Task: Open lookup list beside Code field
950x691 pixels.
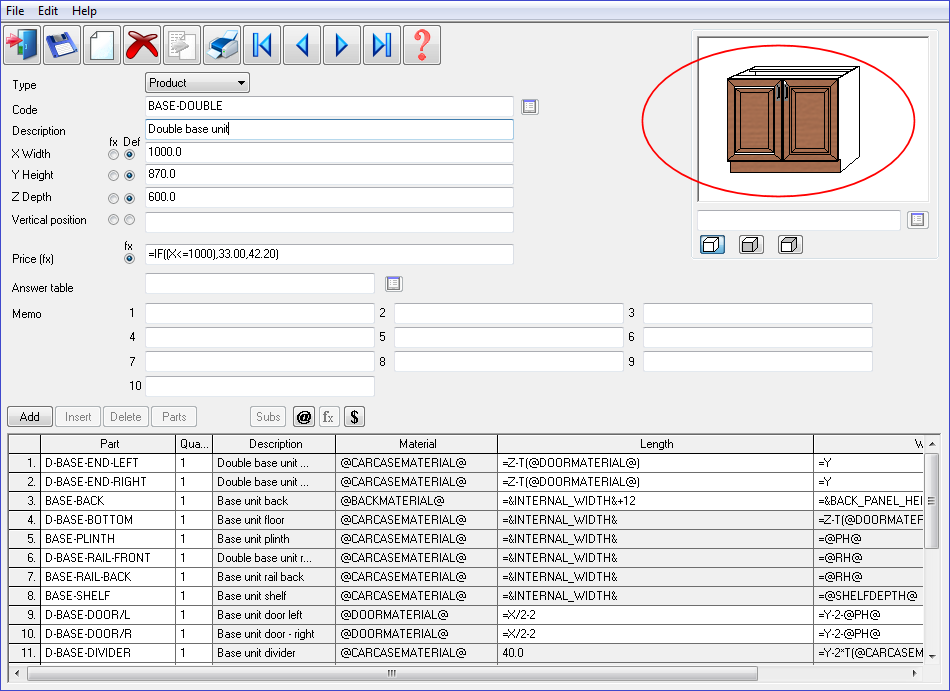Action: tap(530, 107)
